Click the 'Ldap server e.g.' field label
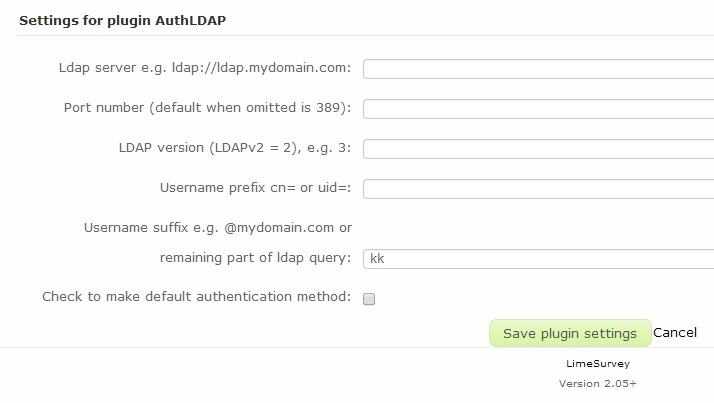The image size is (714, 403). (205, 67)
